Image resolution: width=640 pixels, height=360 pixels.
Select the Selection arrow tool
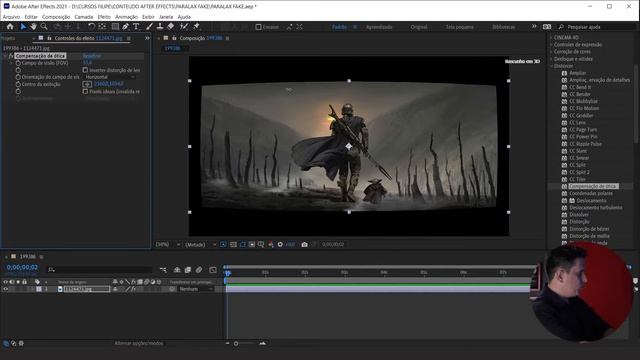tap(23, 27)
